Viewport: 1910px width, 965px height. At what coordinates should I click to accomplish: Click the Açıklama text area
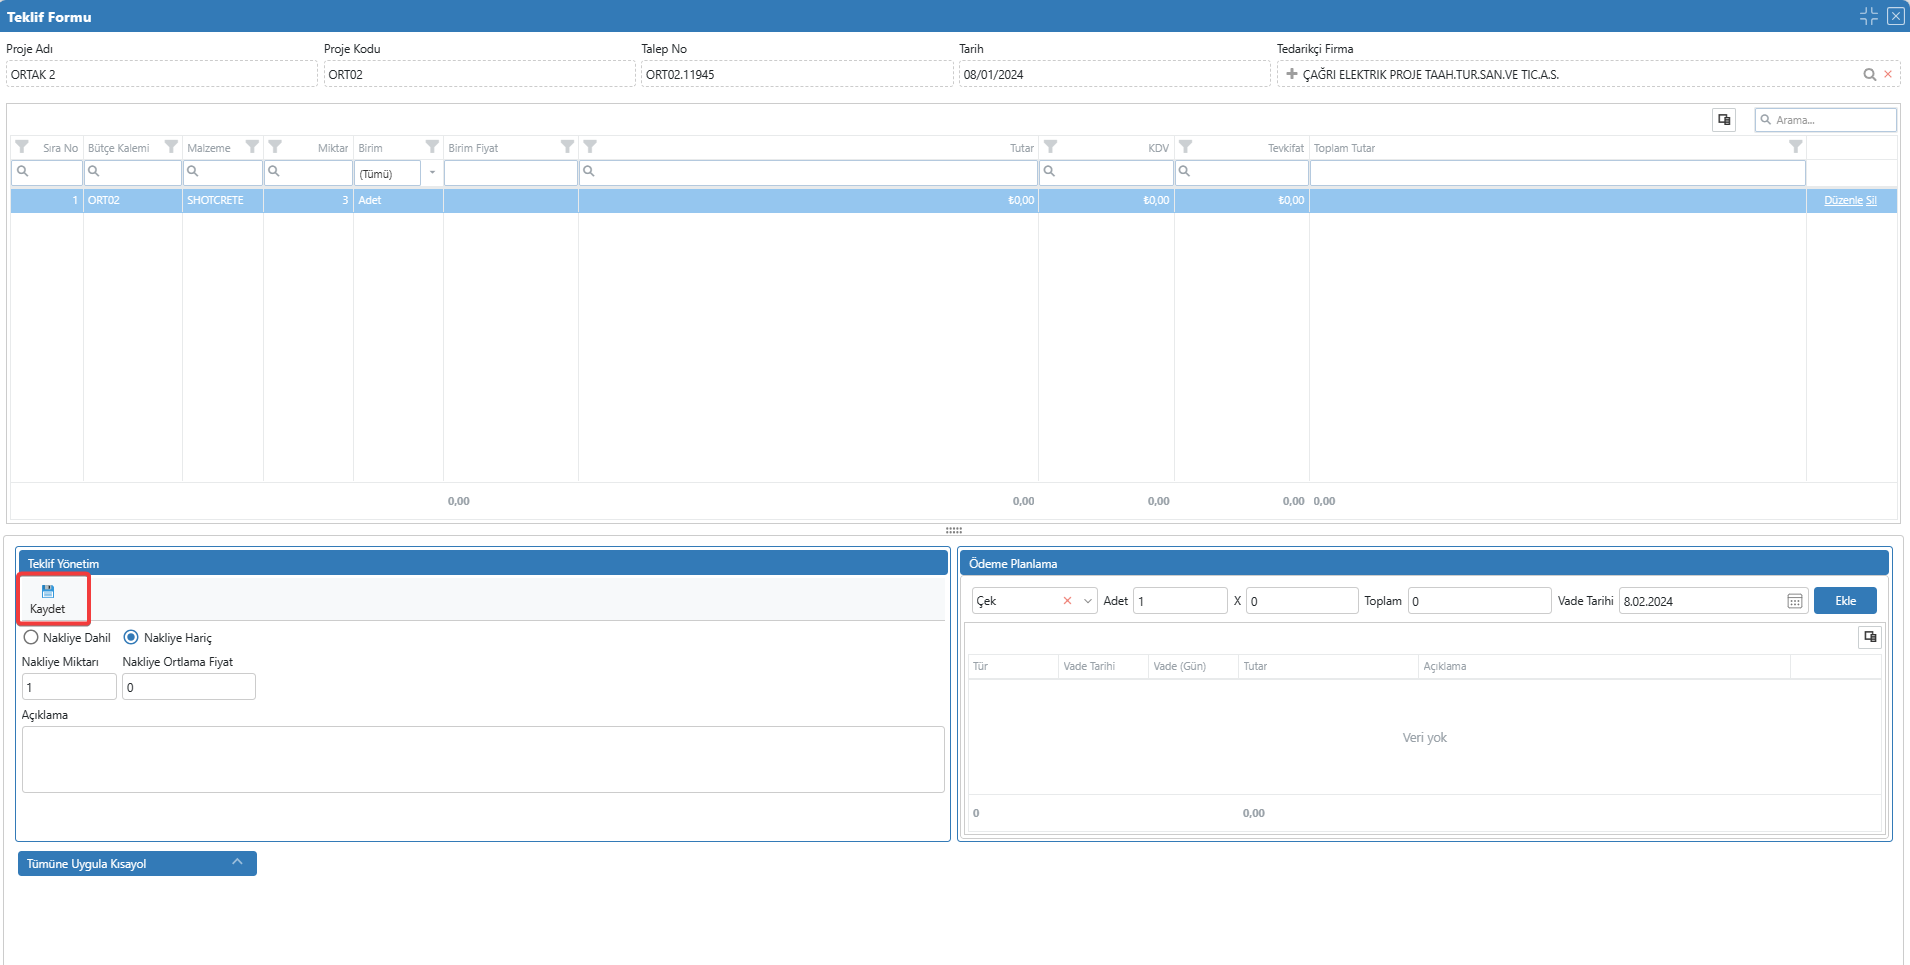(483, 759)
